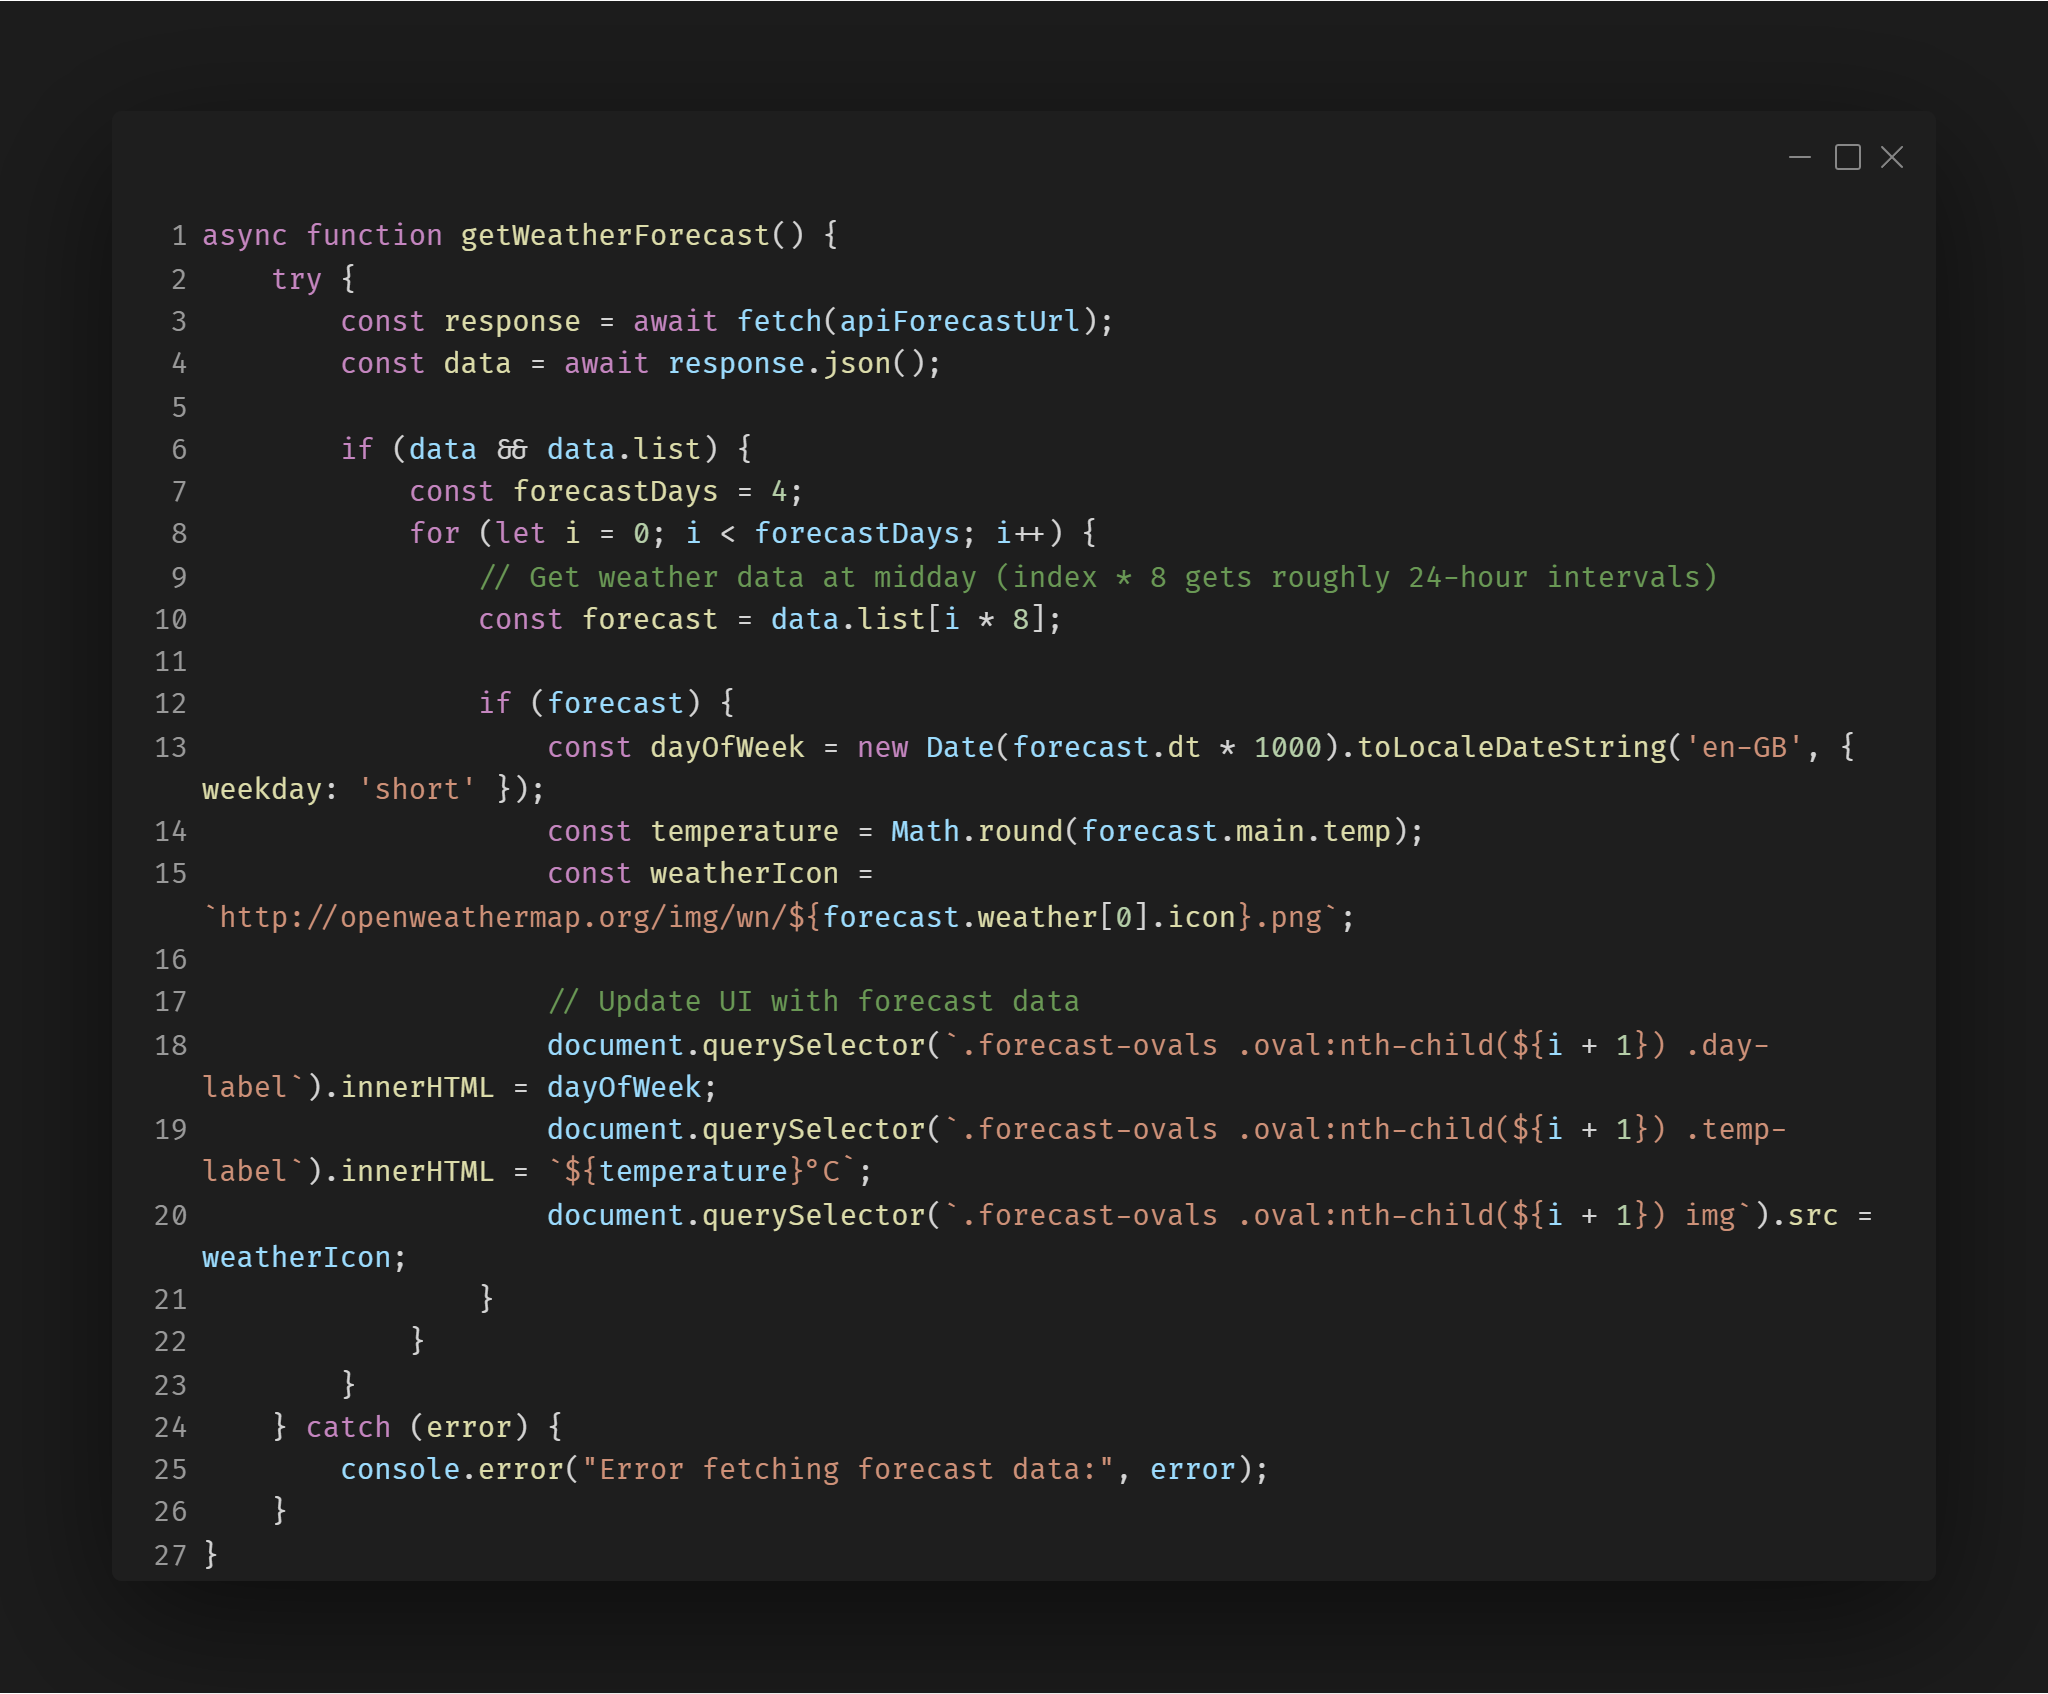Click line number 1 in gutter

(x=178, y=236)
